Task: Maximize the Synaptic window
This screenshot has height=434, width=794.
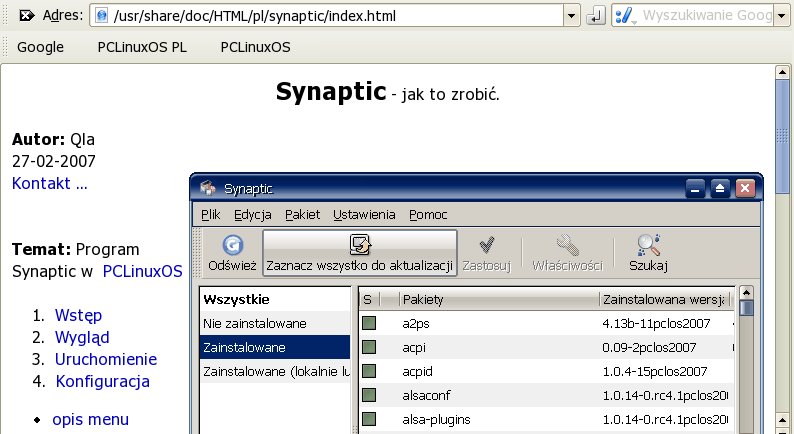Action: point(720,189)
